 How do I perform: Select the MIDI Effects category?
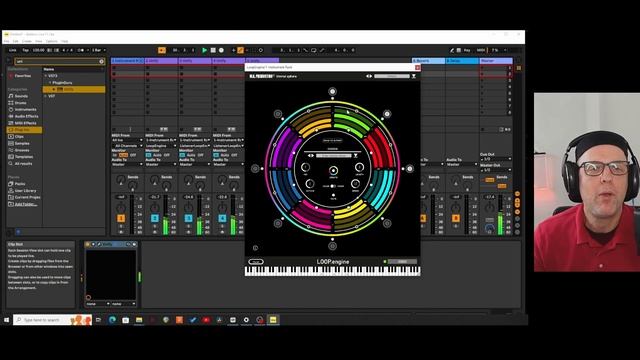(25, 123)
